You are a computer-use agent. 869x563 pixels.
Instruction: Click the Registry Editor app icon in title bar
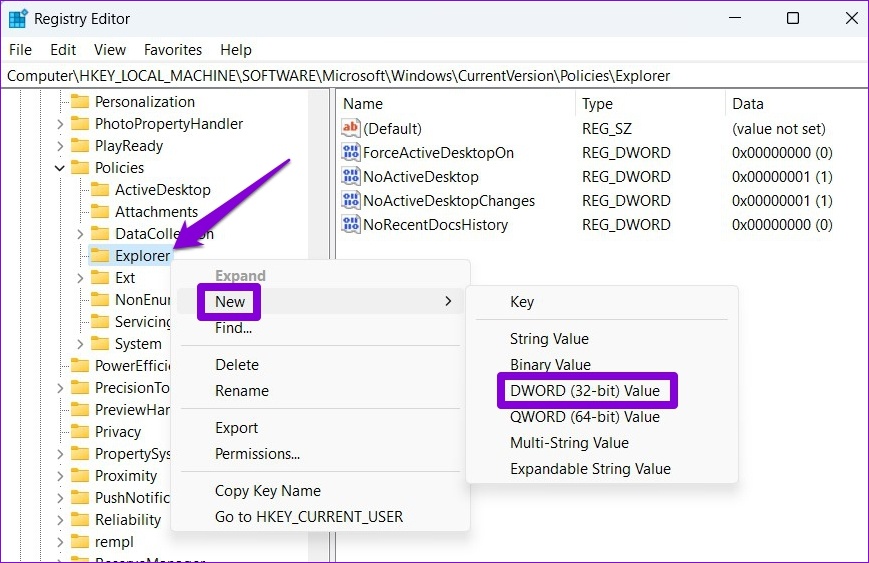(x=18, y=18)
